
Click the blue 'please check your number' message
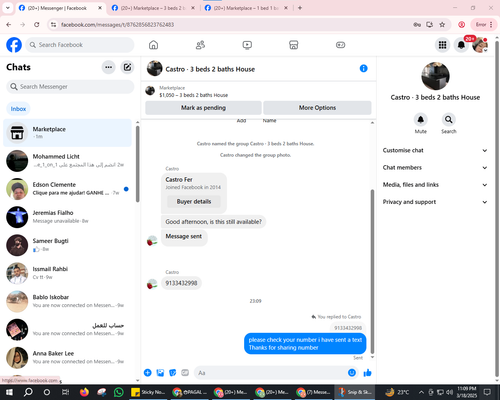coord(305,344)
